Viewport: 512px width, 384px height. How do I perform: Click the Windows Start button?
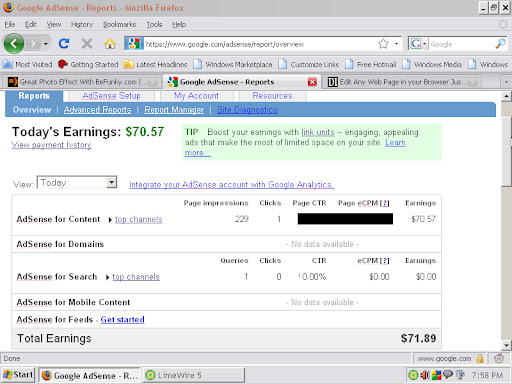coord(18,375)
